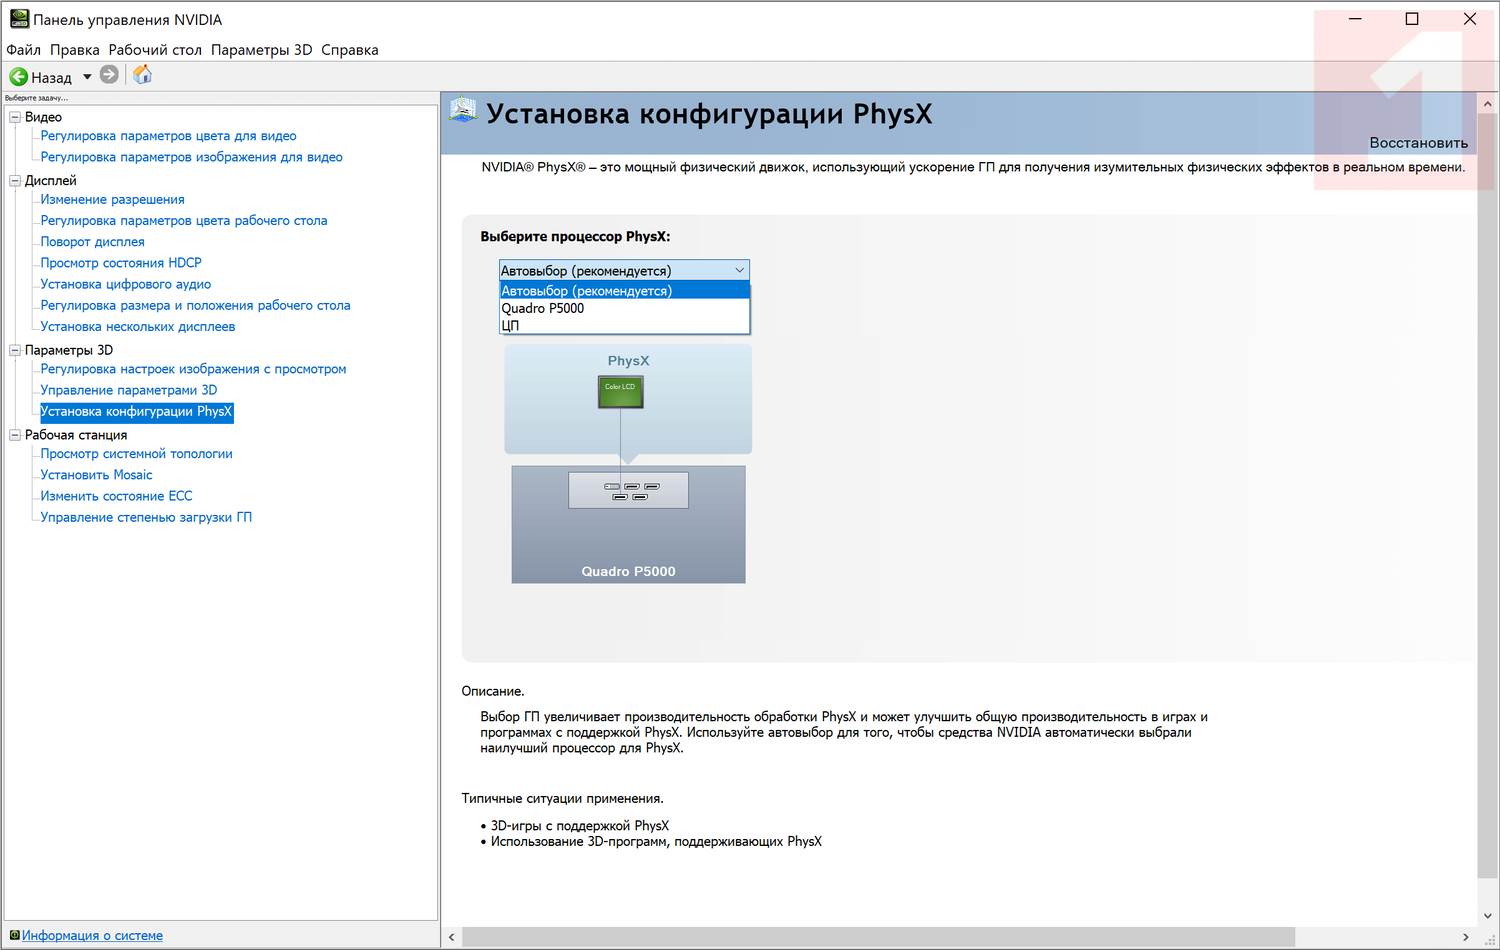Choose Quadro P5000 from the dropdown list
This screenshot has height=950, width=1500.
624,308
